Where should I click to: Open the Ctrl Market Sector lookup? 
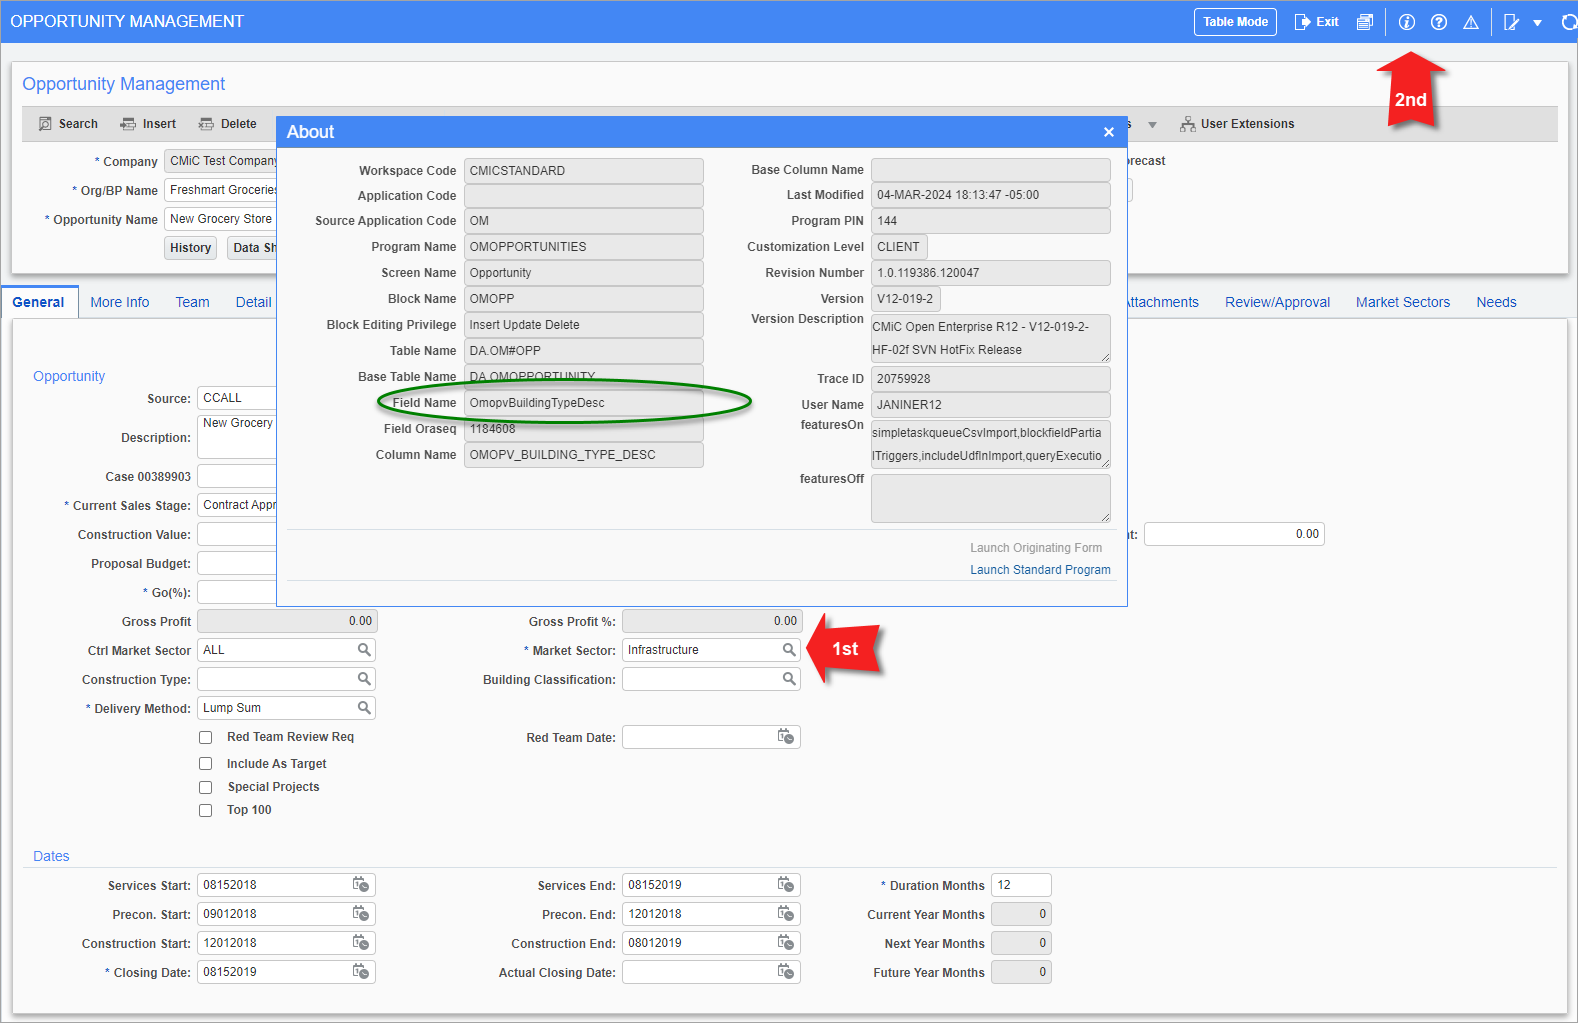pos(364,650)
